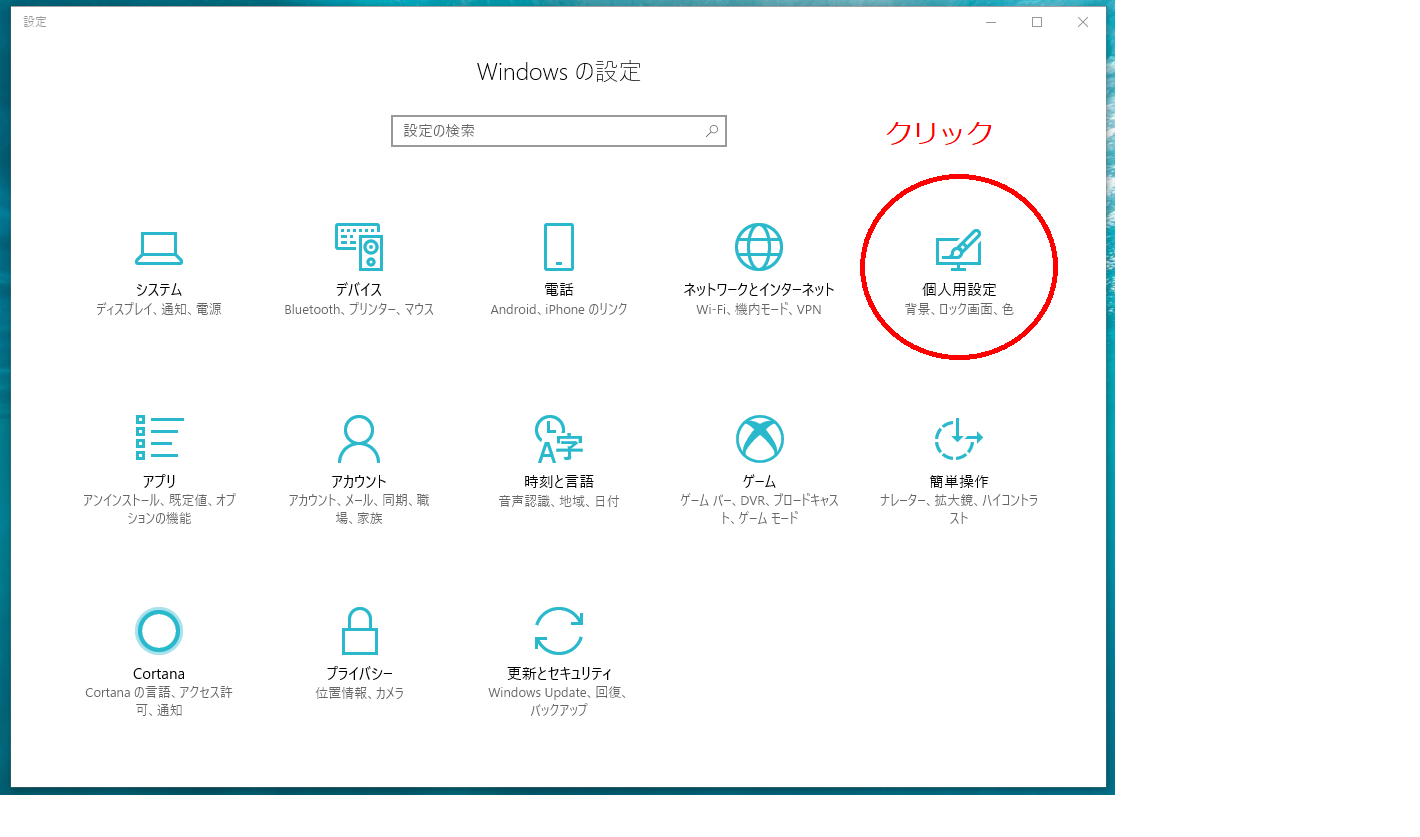
Task: Open the プライバシー padlock icon
Action: click(359, 631)
